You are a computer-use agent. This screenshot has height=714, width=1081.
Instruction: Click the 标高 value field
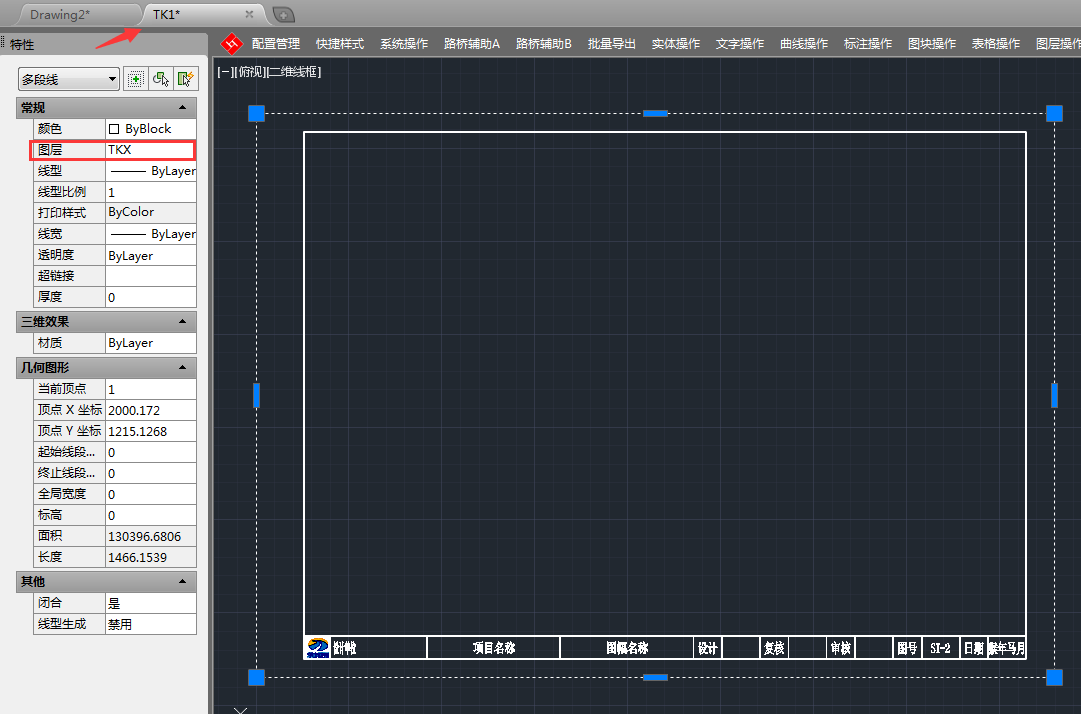point(151,515)
